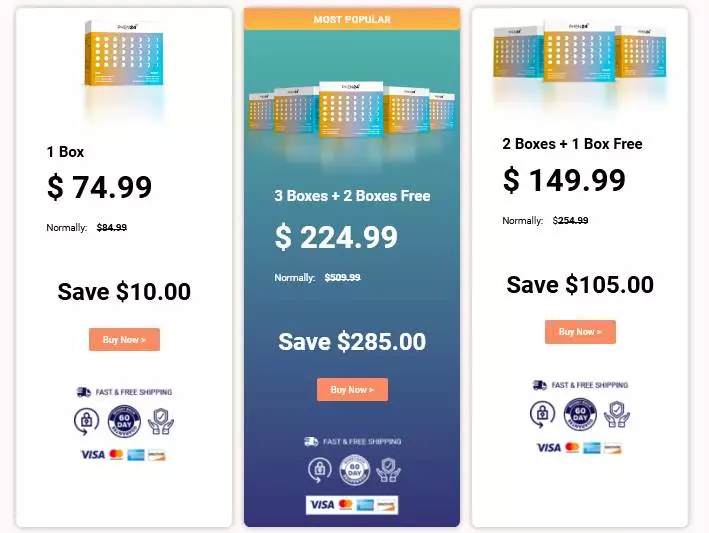Click Buy Now for the 1 Box plan
The image size is (709, 533).
(x=124, y=340)
